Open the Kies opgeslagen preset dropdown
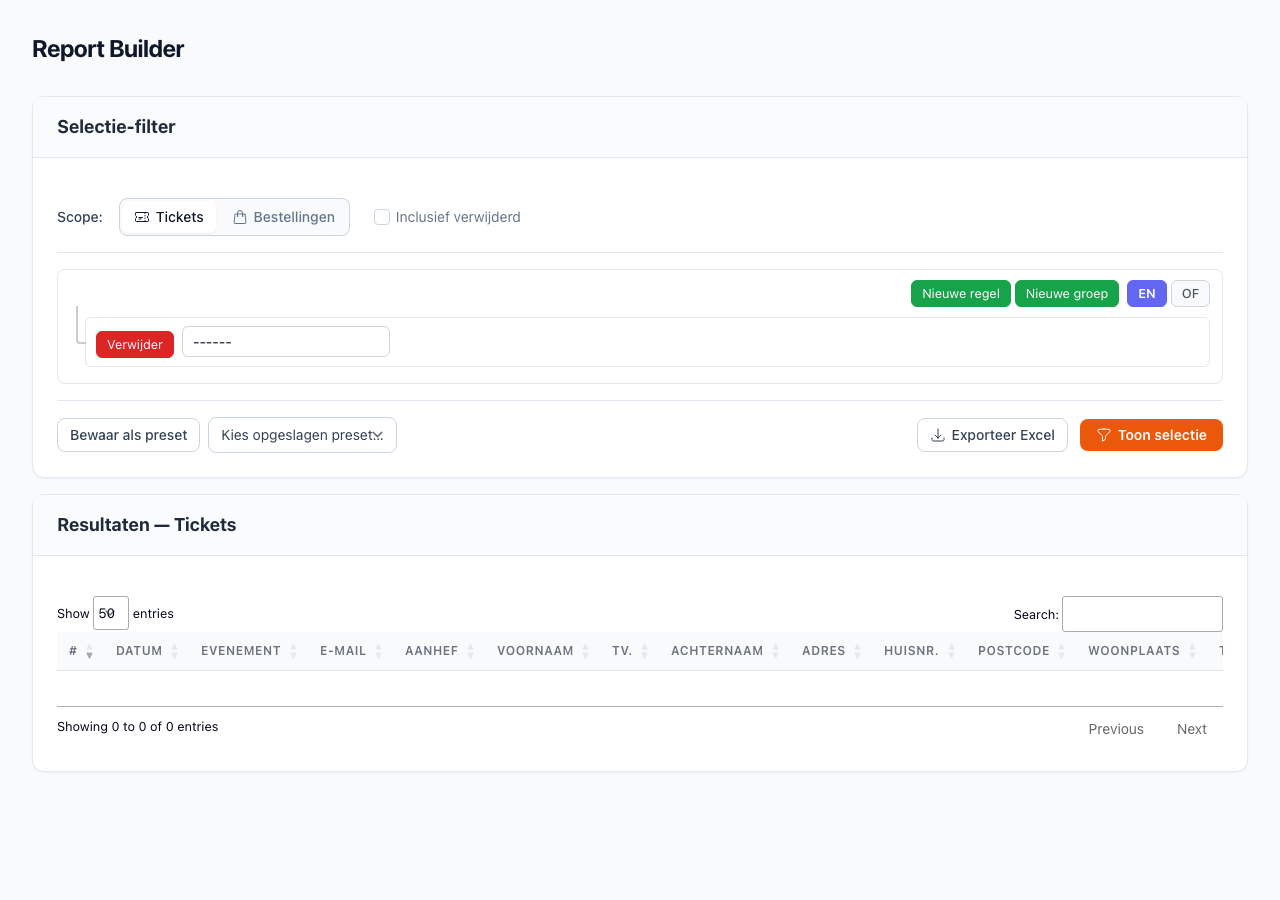Screen dimensions: 1280x900 [x=302, y=435]
